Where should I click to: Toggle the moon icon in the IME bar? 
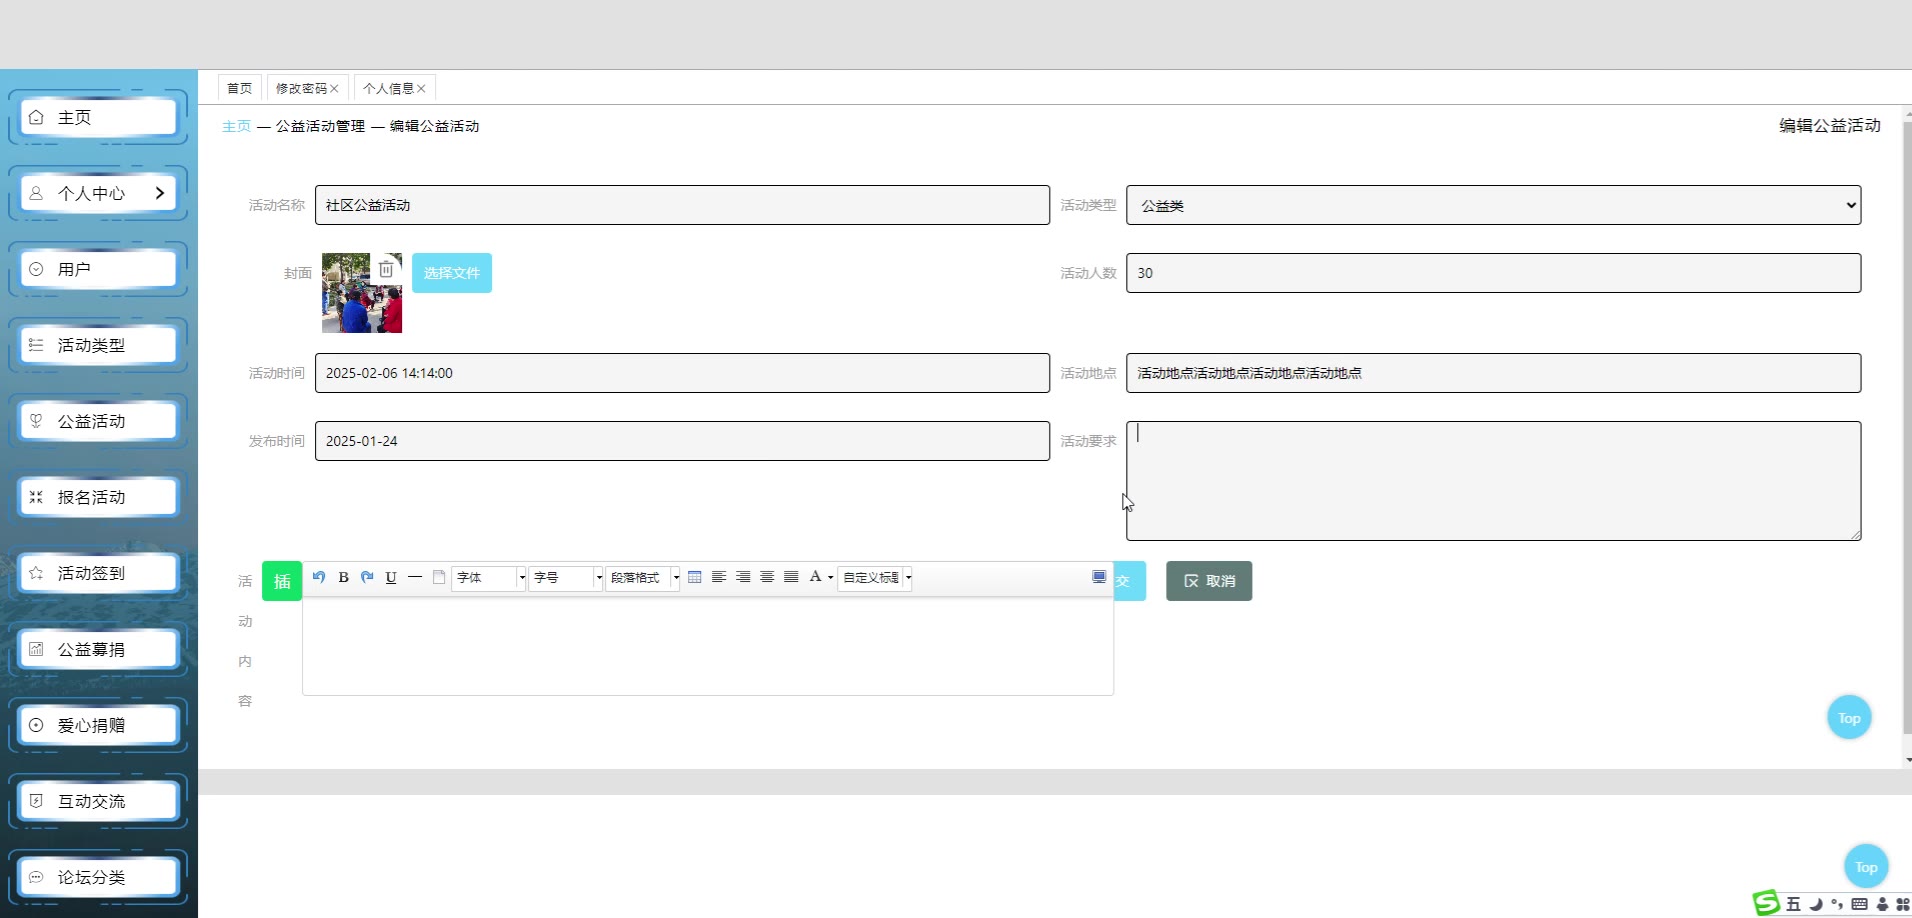(x=1816, y=904)
